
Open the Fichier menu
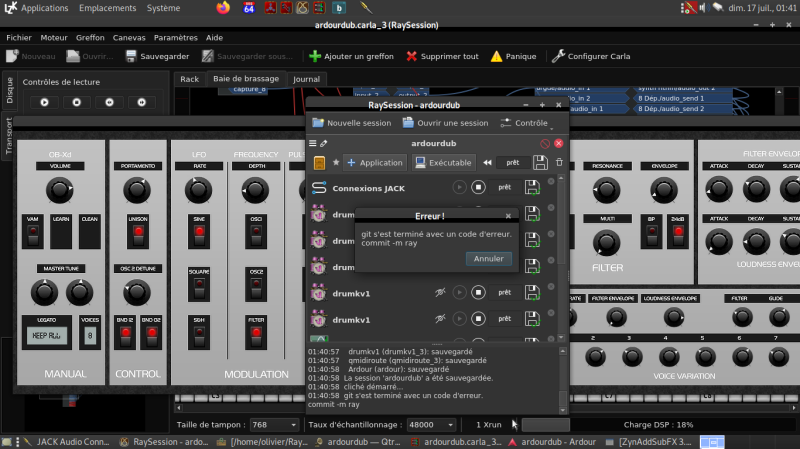click(x=19, y=37)
